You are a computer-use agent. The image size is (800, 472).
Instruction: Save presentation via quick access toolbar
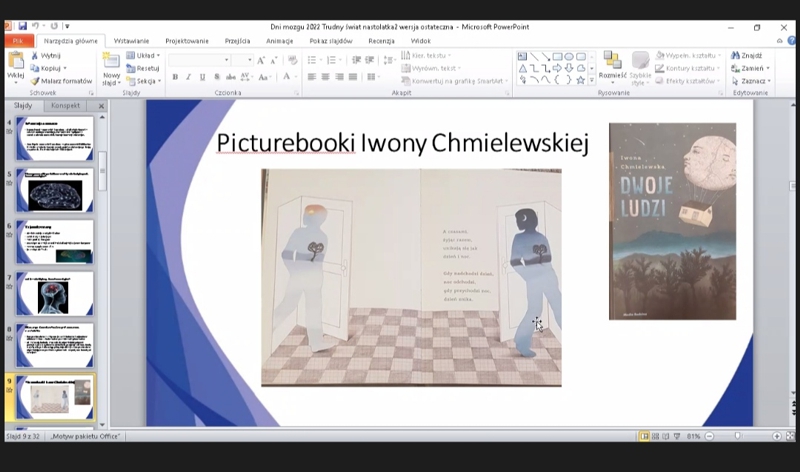pos(22,26)
